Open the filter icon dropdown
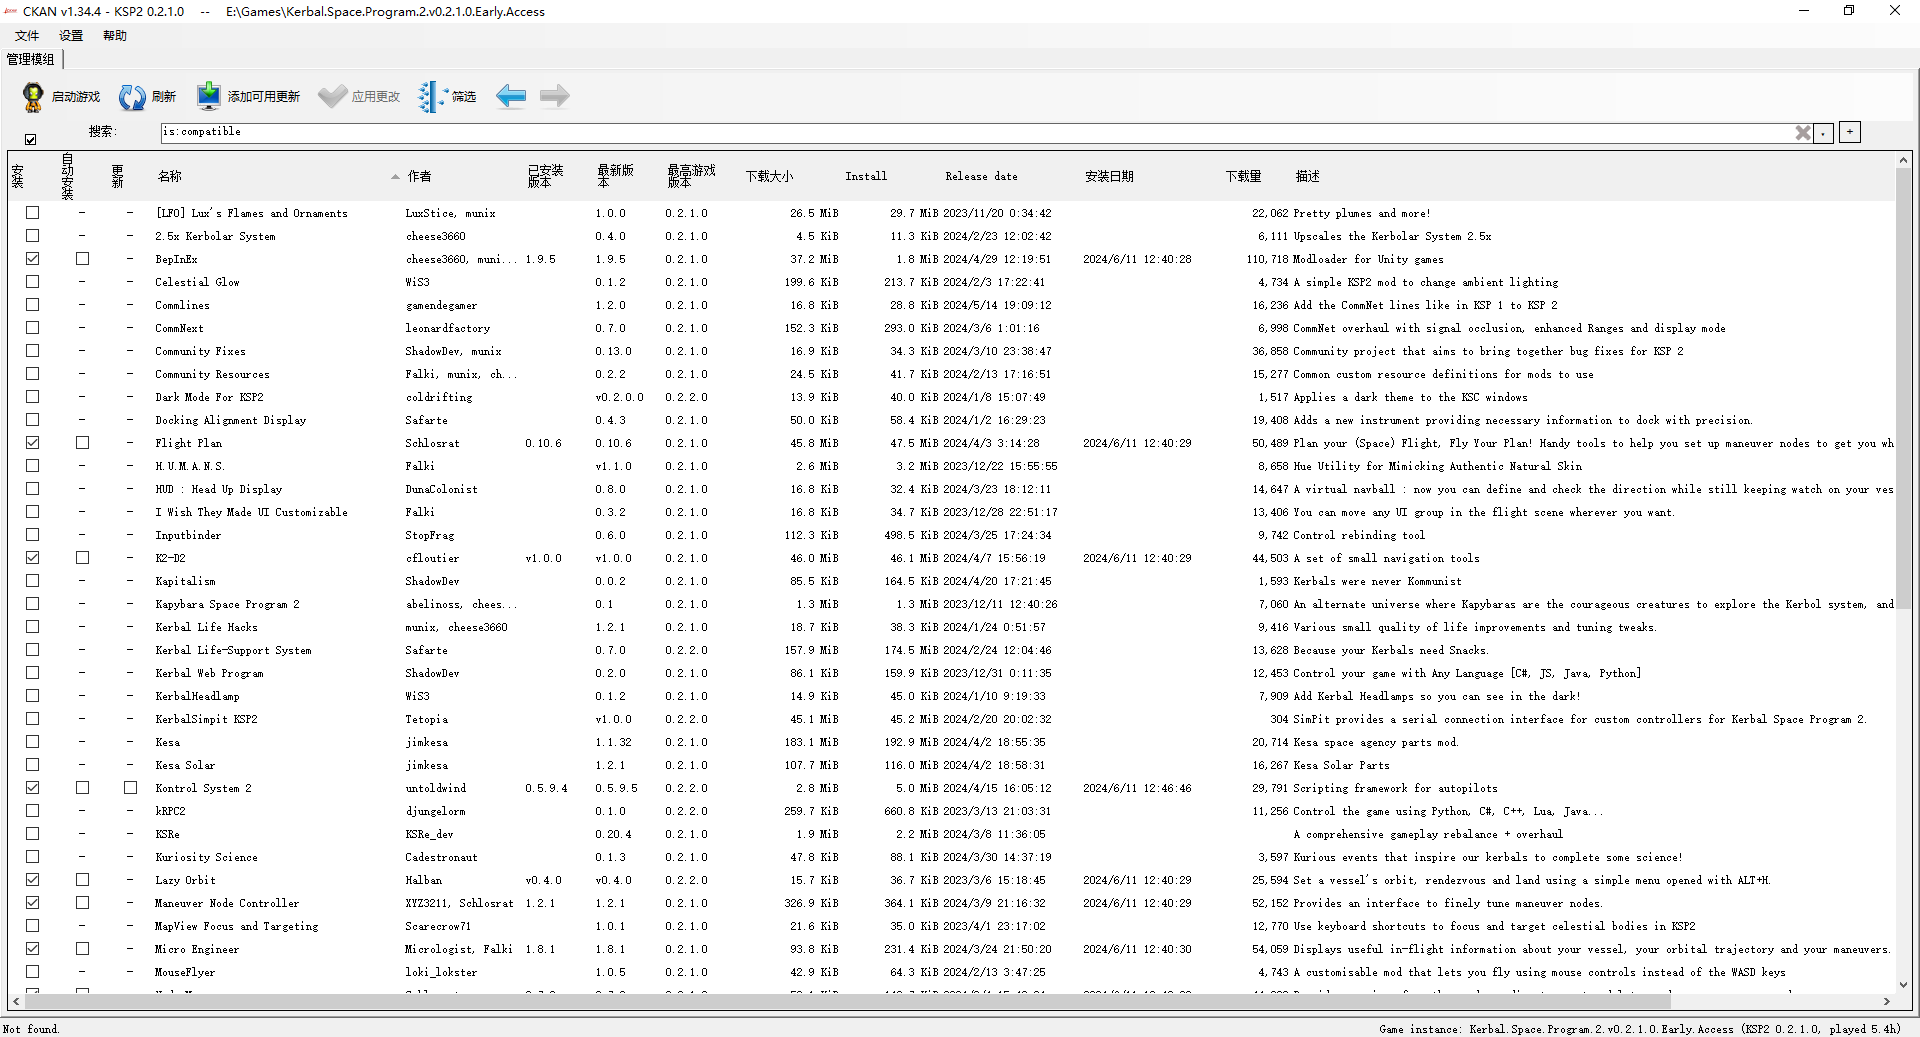 tap(433, 97)
